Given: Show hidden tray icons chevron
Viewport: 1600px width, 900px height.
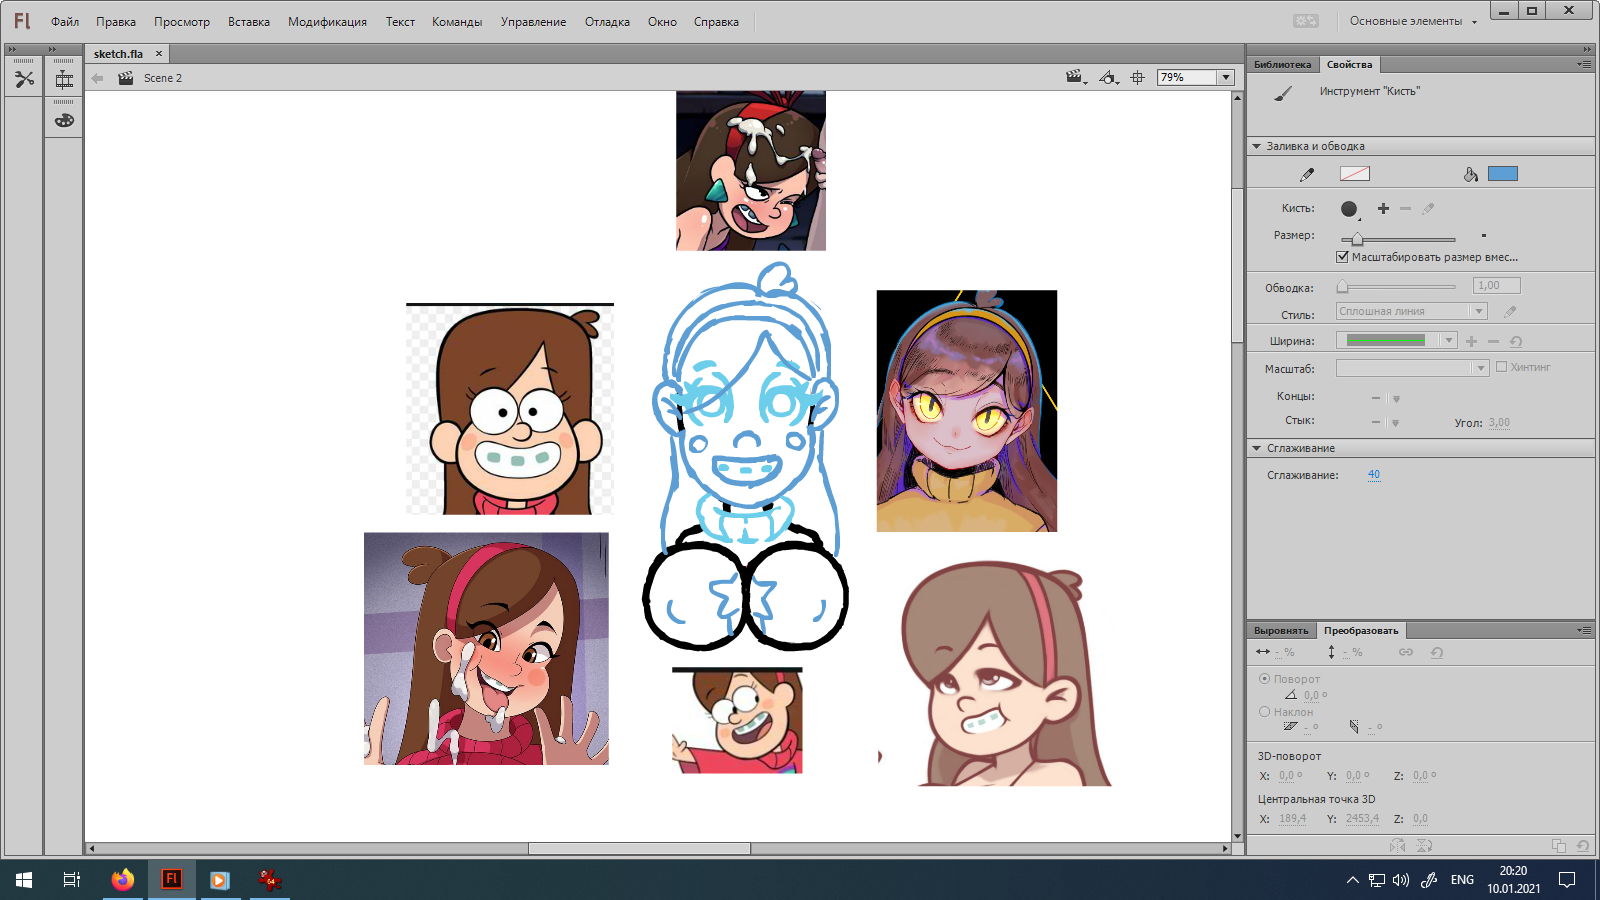Looking at the screenshot, I should pos(1353,880).
